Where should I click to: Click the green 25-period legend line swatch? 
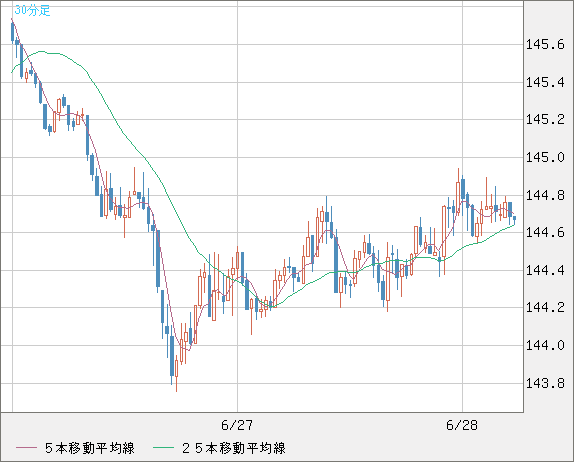coord(163,448)
